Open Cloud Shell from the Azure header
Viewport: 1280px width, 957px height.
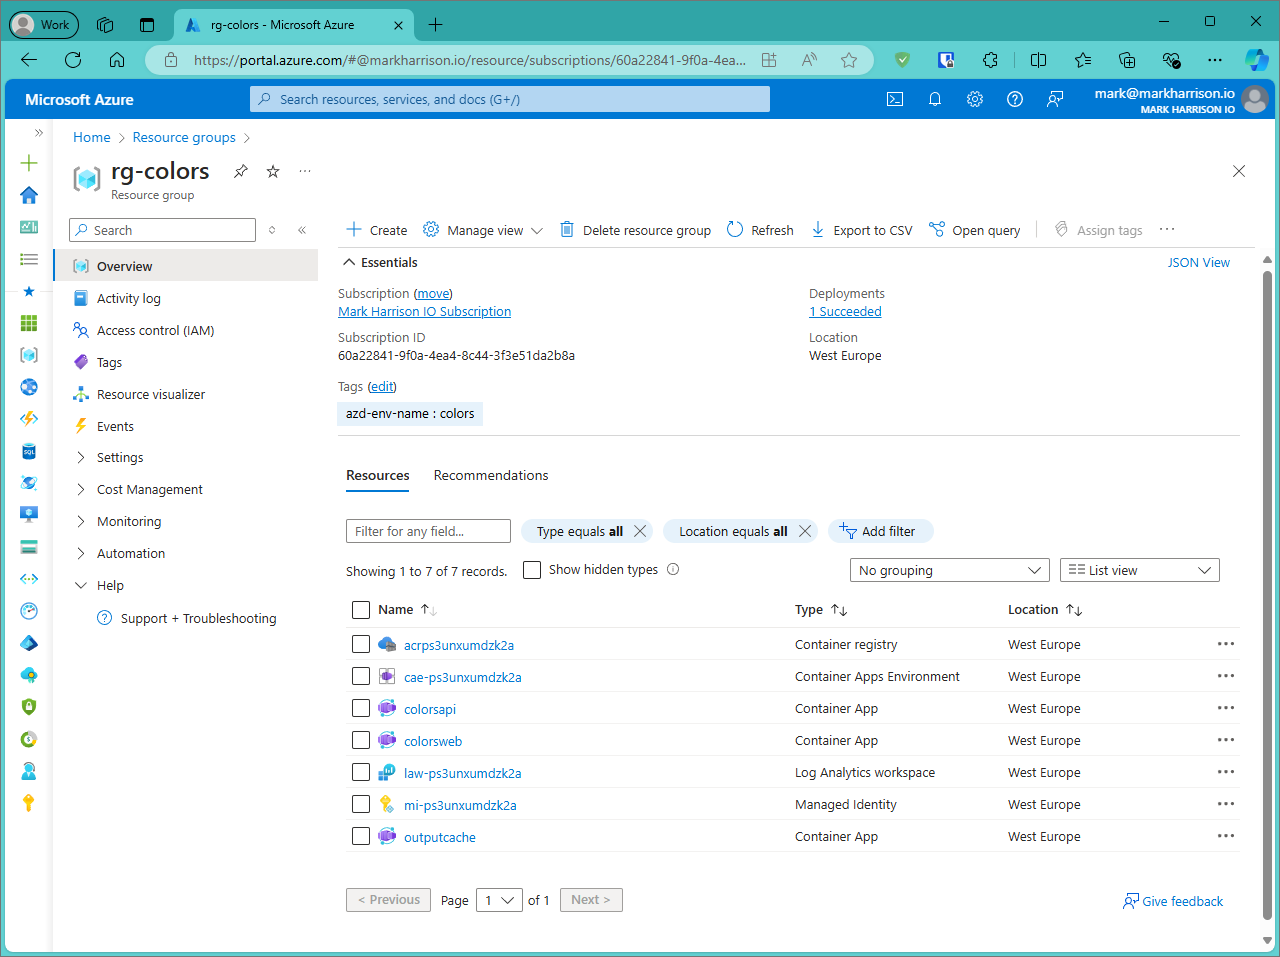click(895, 99)
